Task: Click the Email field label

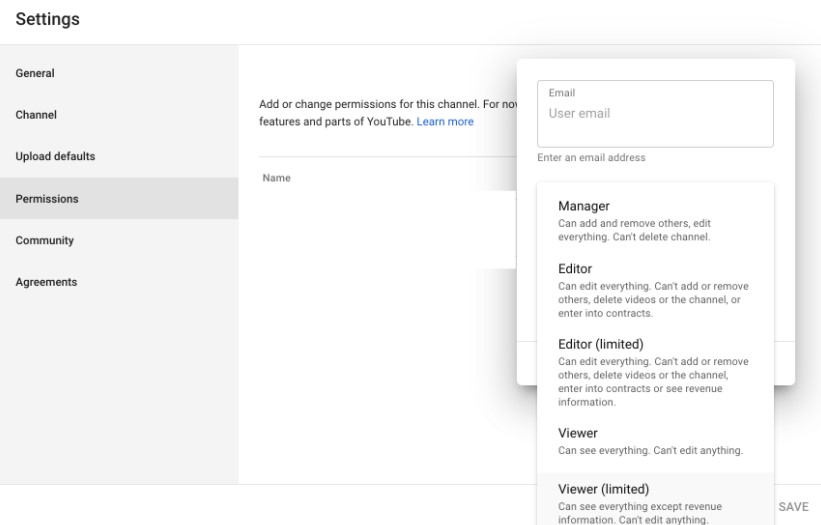Action: [562, 93]
